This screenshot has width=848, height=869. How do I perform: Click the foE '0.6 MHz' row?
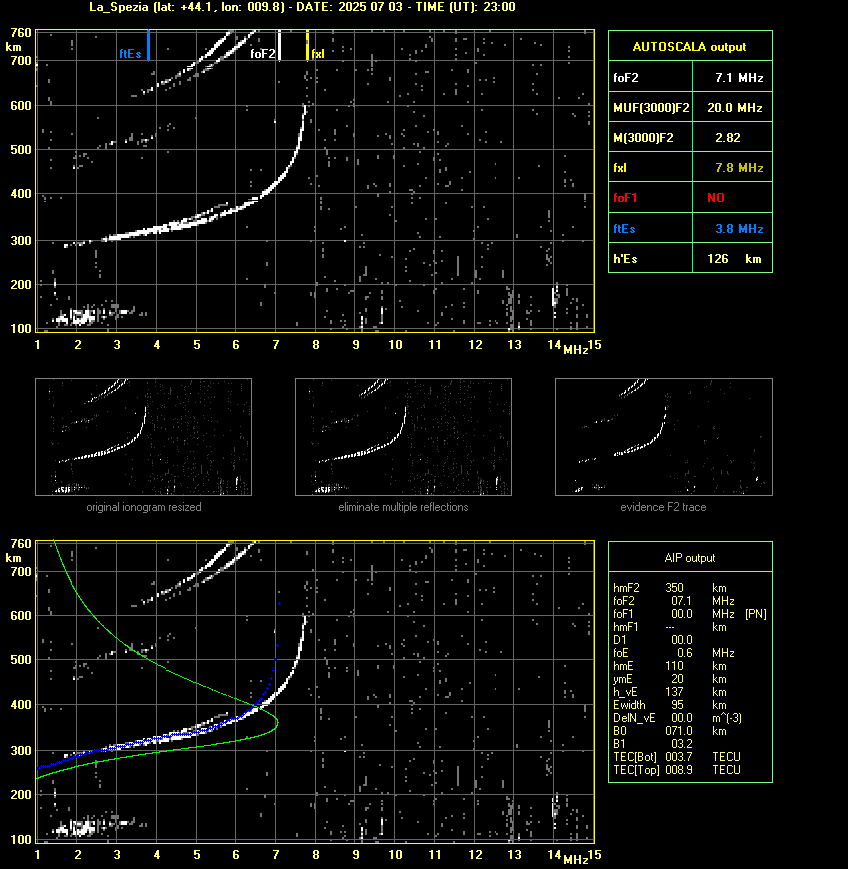pyautogui.click(x=674, y=653)
